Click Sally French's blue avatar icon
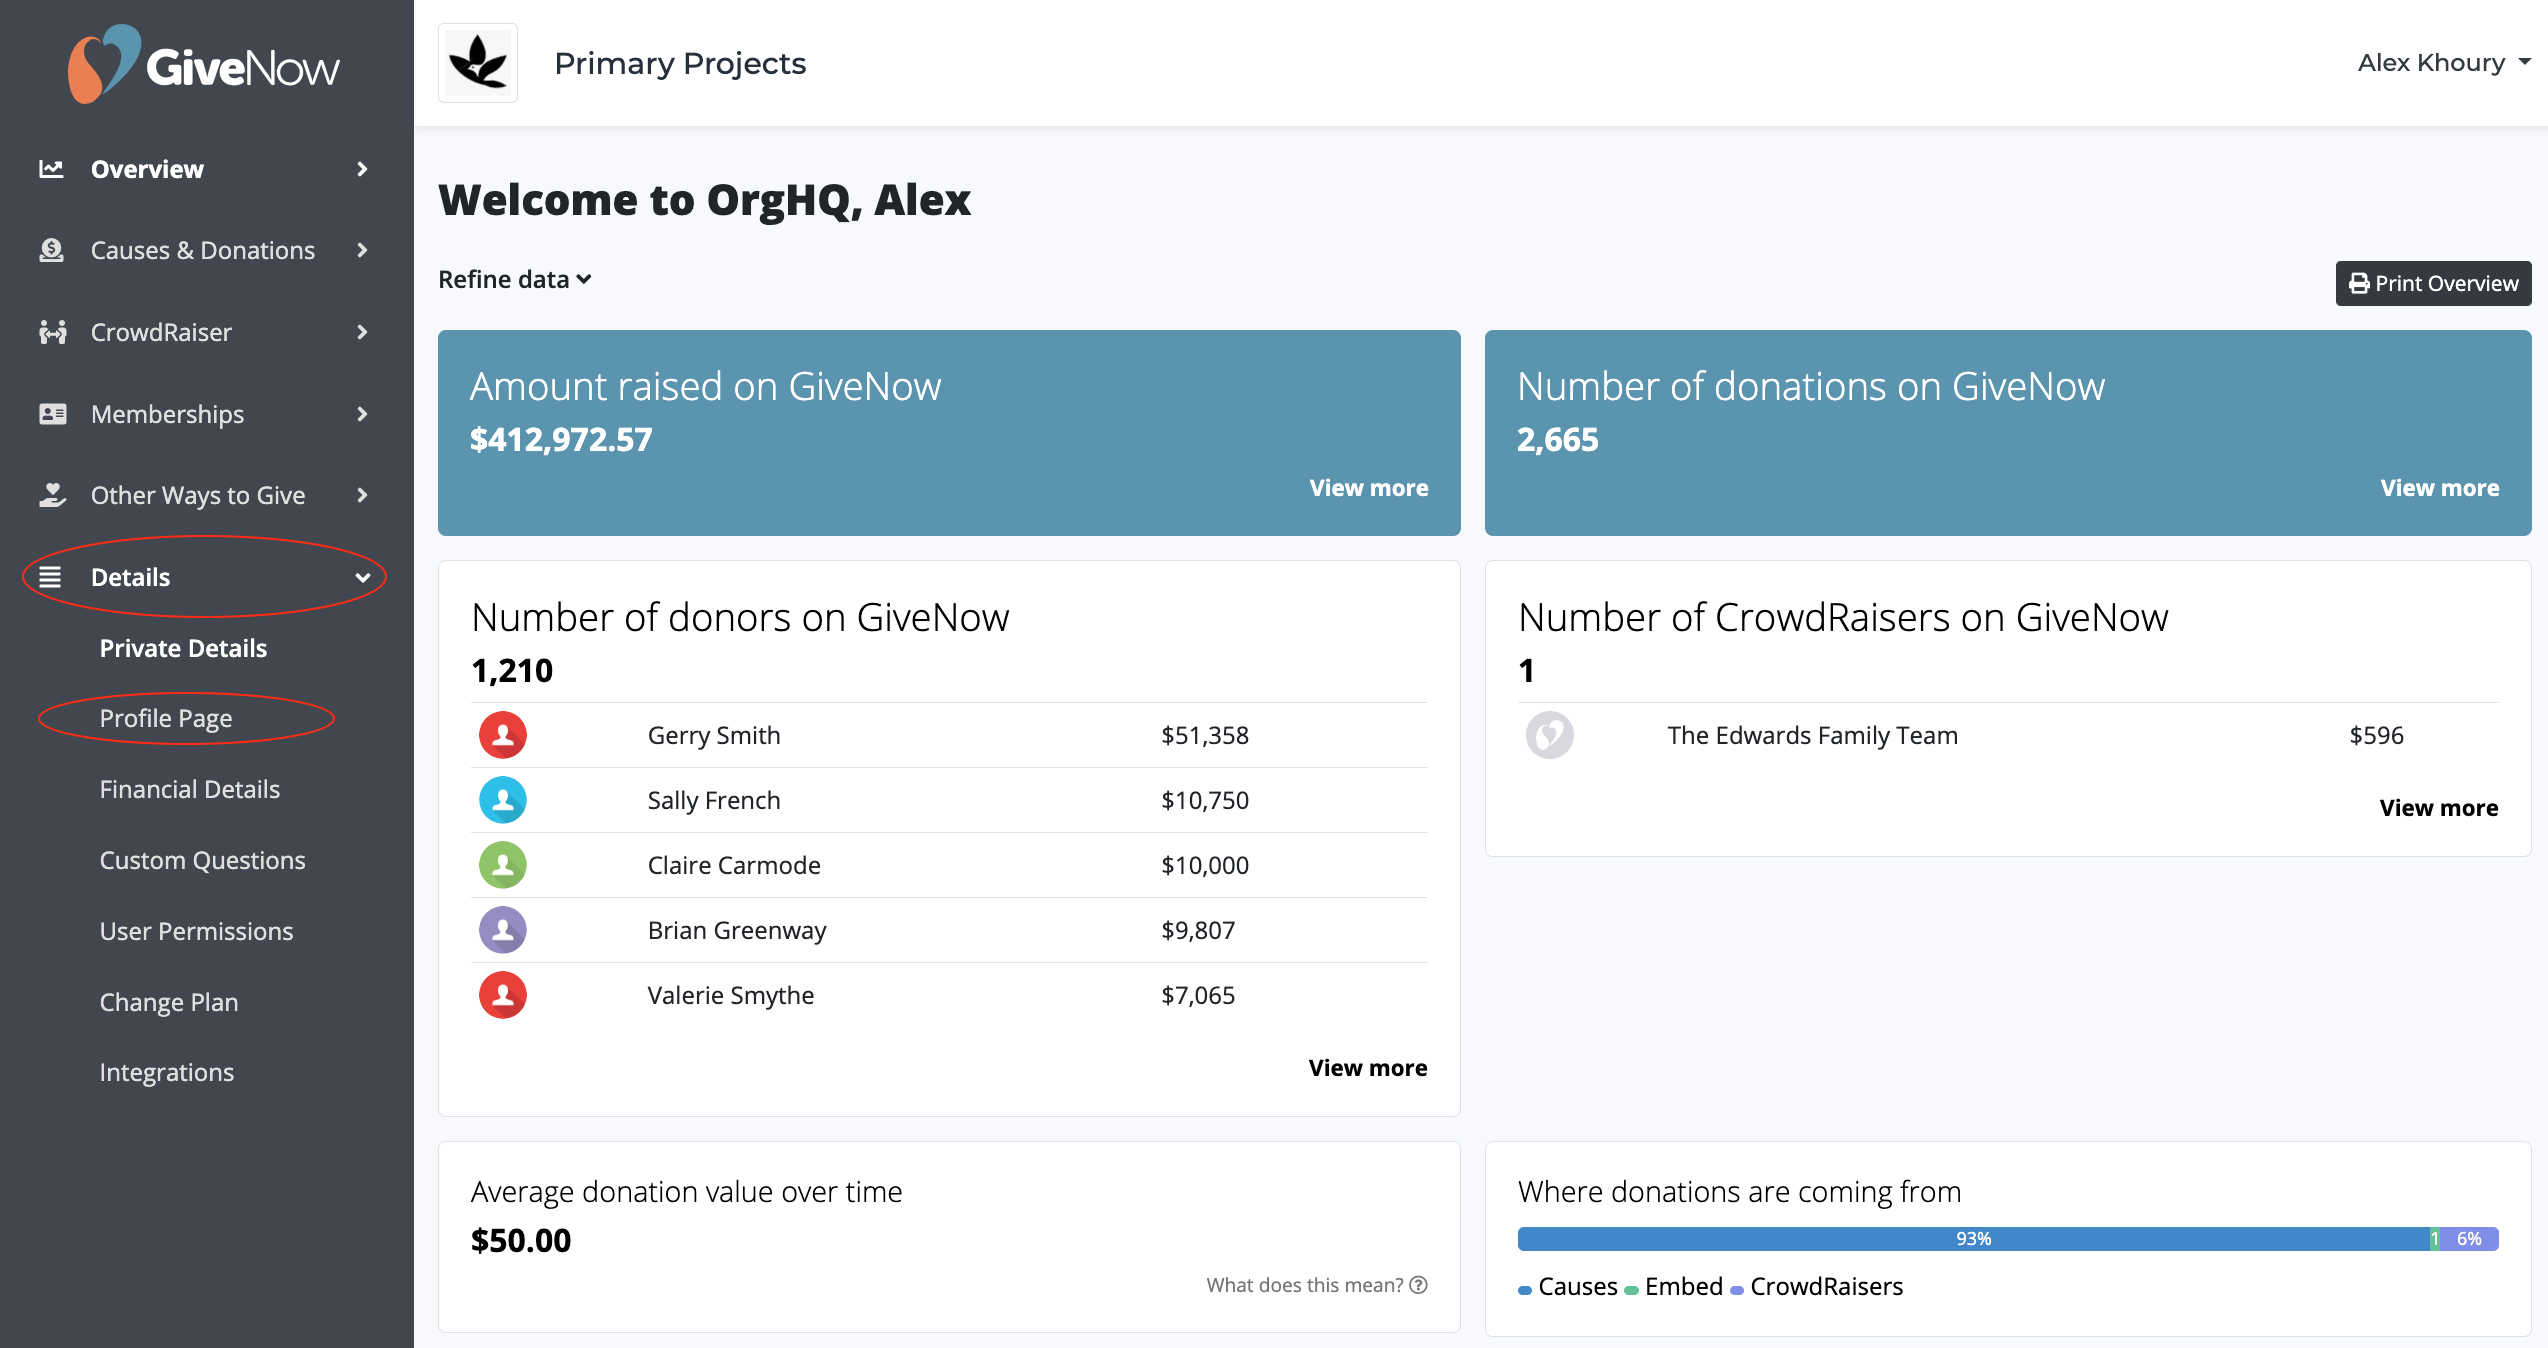This screenshot has width=2548, height=1348. coord(503,800)
